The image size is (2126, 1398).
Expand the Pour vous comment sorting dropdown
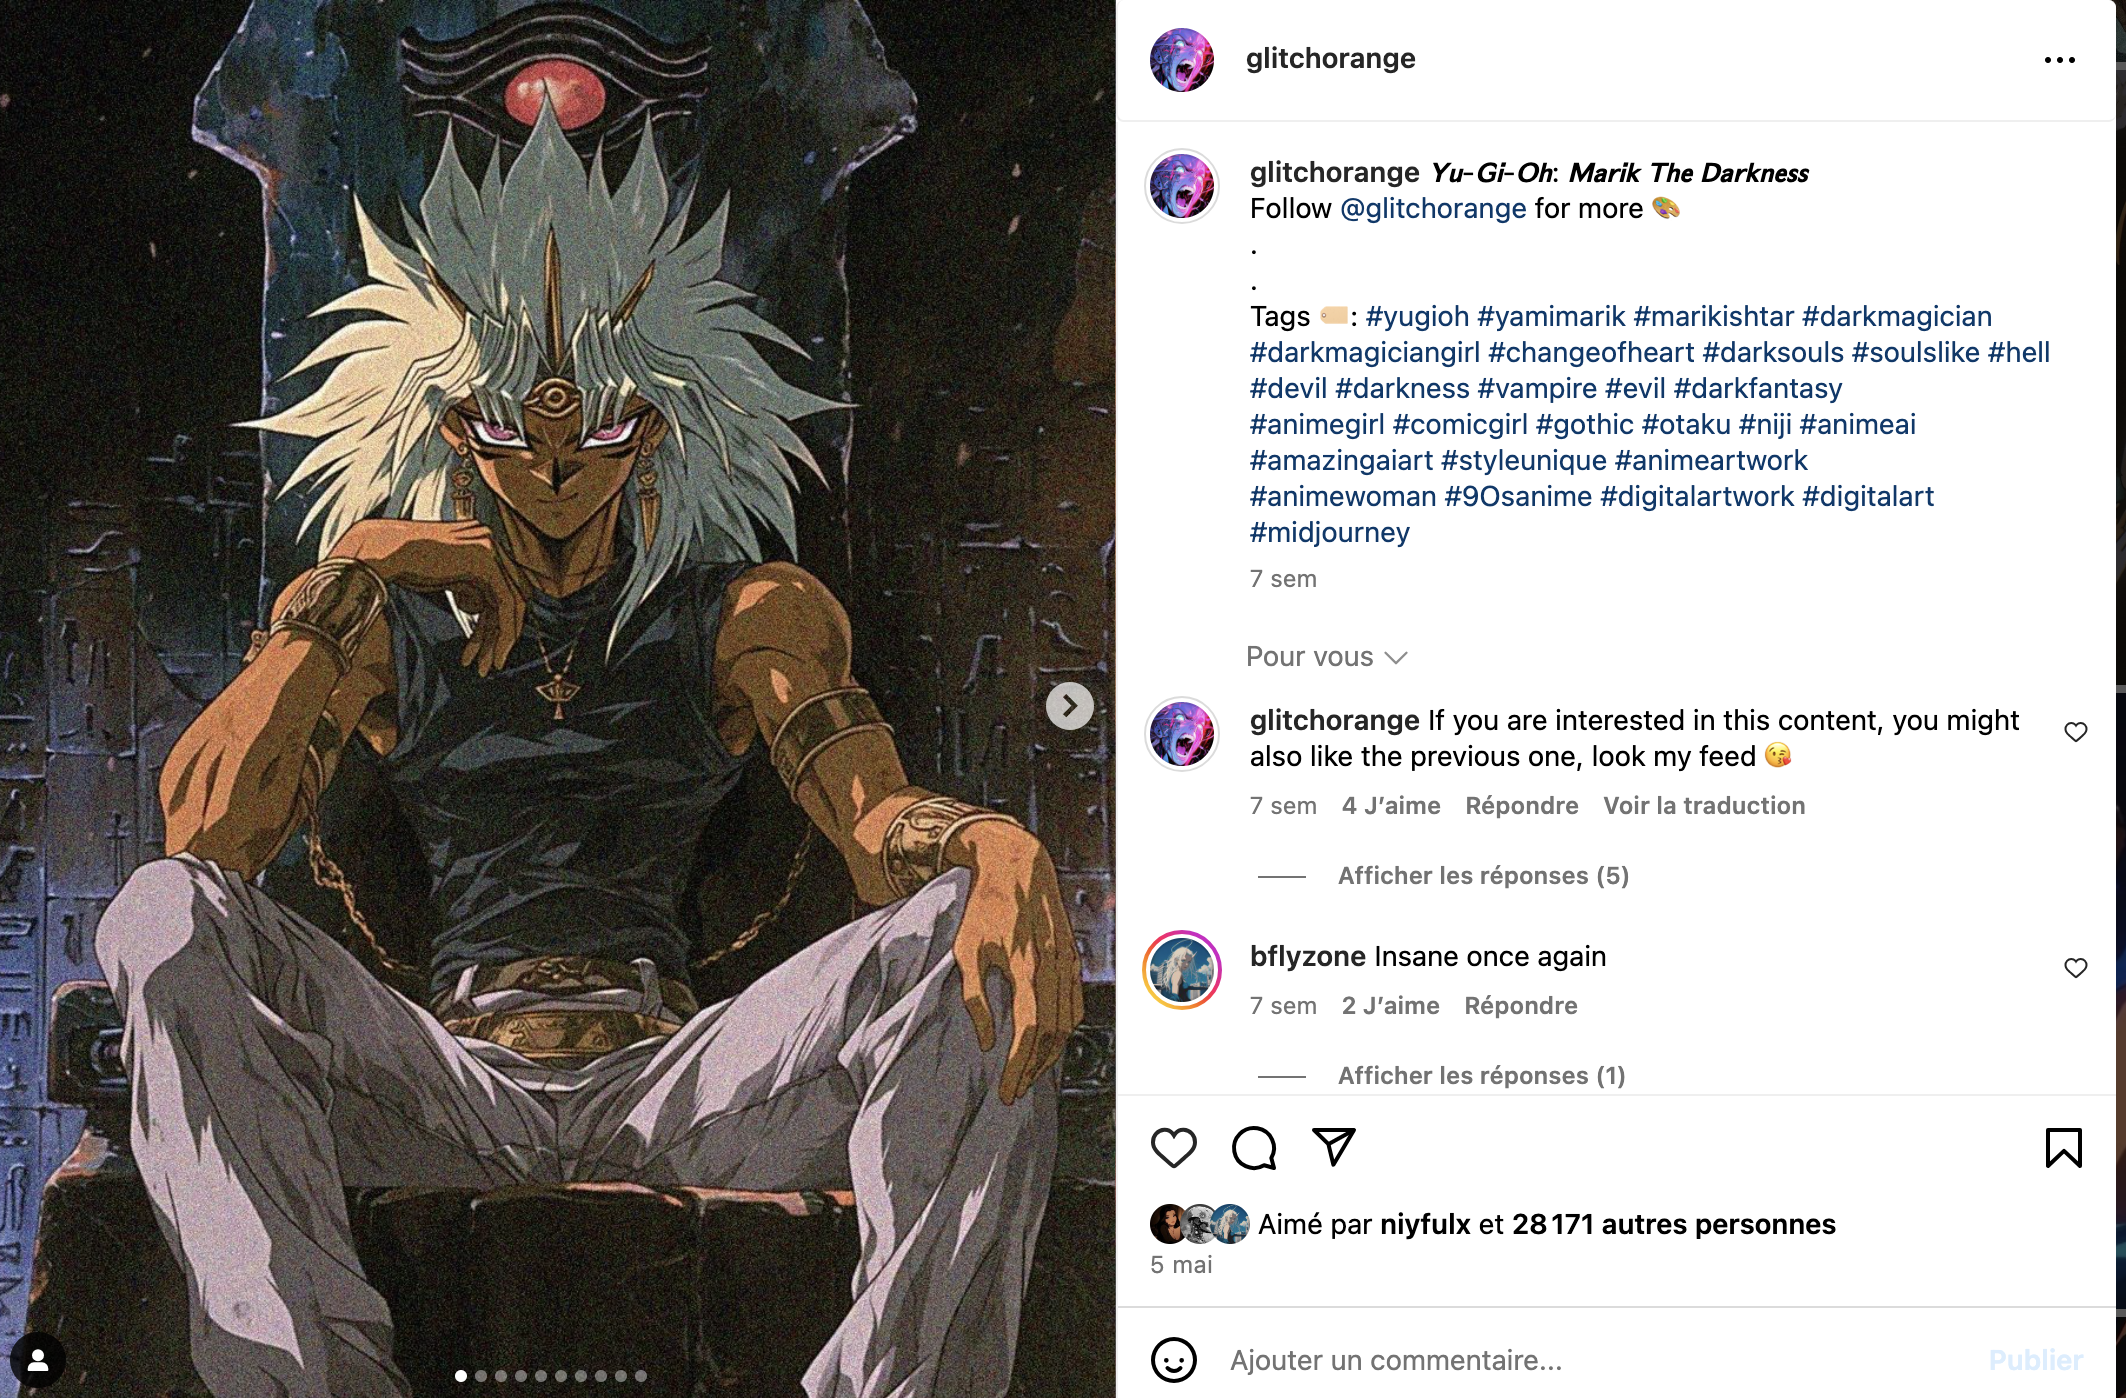click(x=1326, y=657)
